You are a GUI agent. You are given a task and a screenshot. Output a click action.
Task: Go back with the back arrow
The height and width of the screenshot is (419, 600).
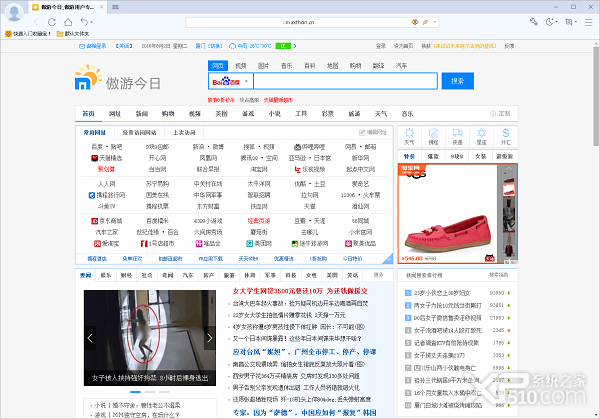(36, 22)
